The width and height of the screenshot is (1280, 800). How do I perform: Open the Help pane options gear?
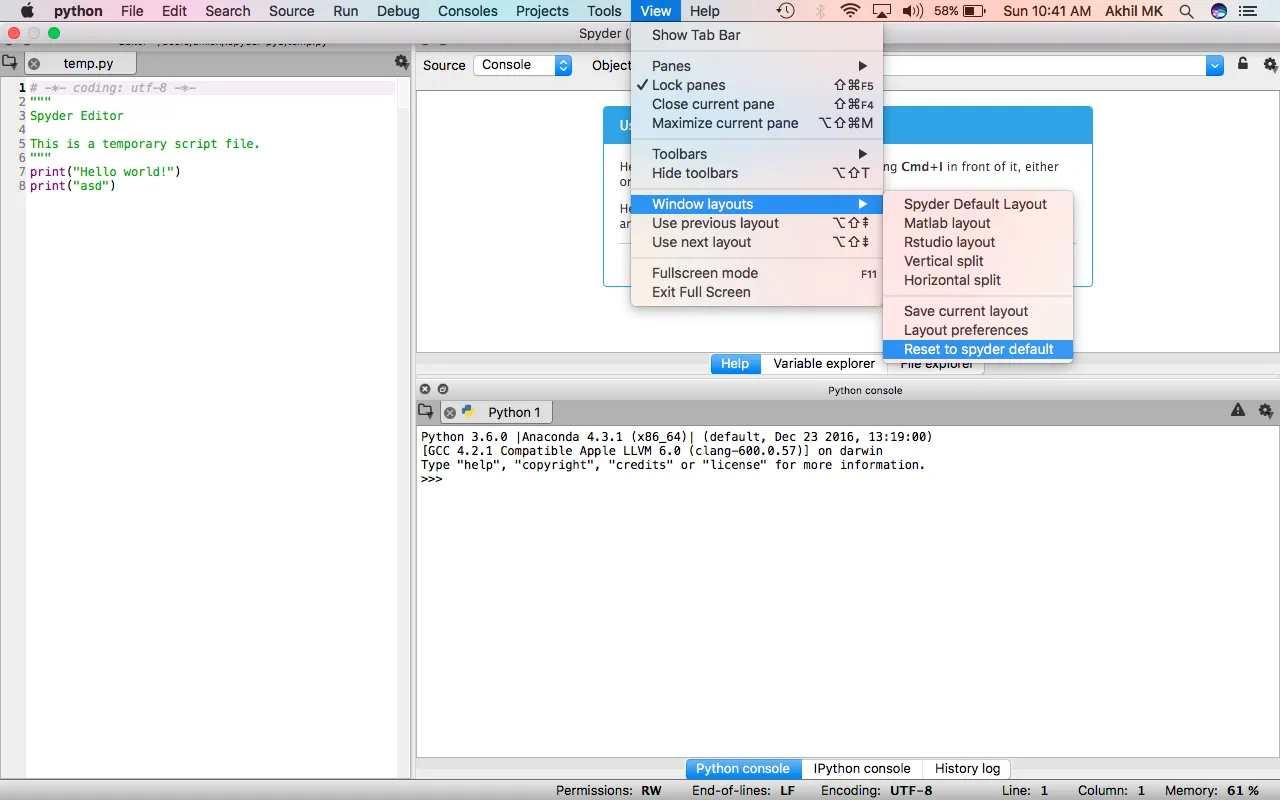tap(1270, 64)
